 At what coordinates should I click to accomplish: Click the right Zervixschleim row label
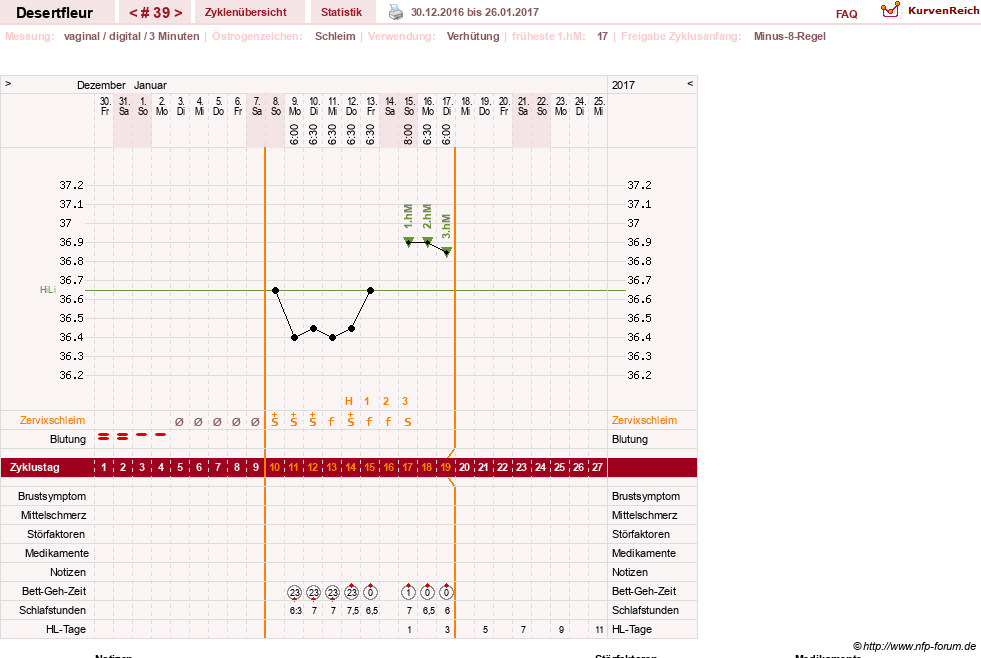click(644, 420)
